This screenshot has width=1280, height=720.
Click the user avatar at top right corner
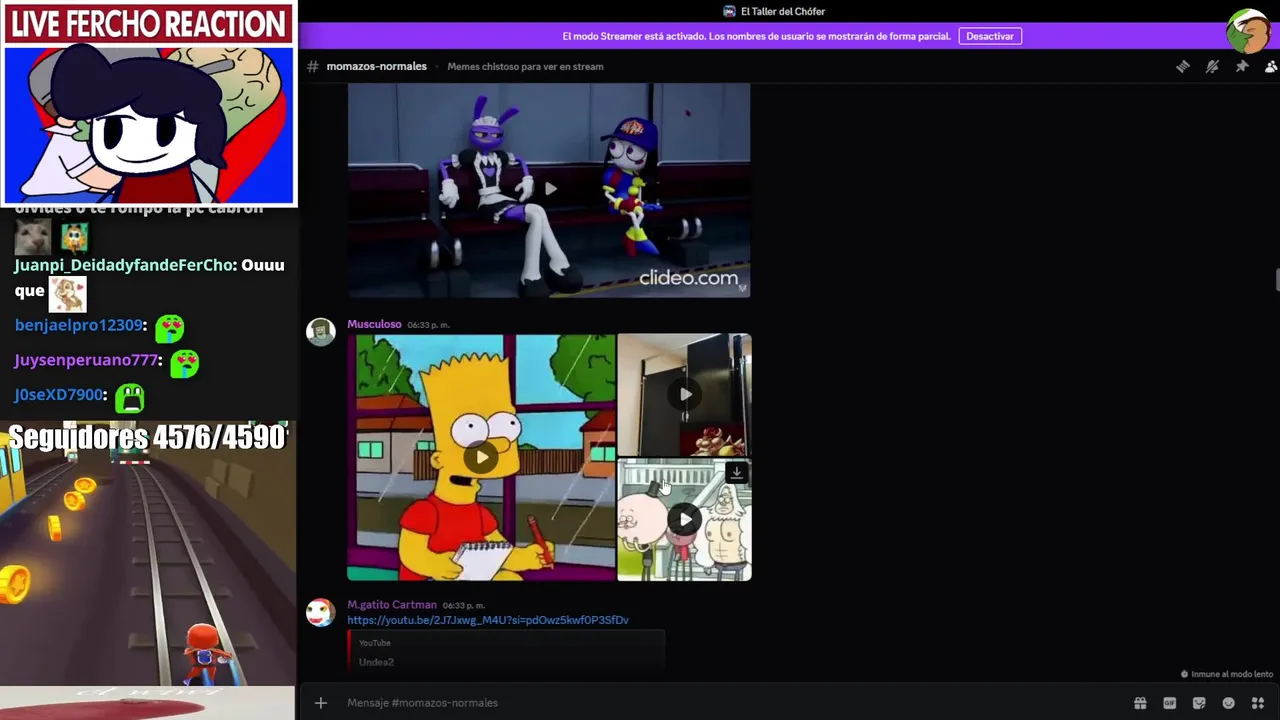tap(1249, 32)
